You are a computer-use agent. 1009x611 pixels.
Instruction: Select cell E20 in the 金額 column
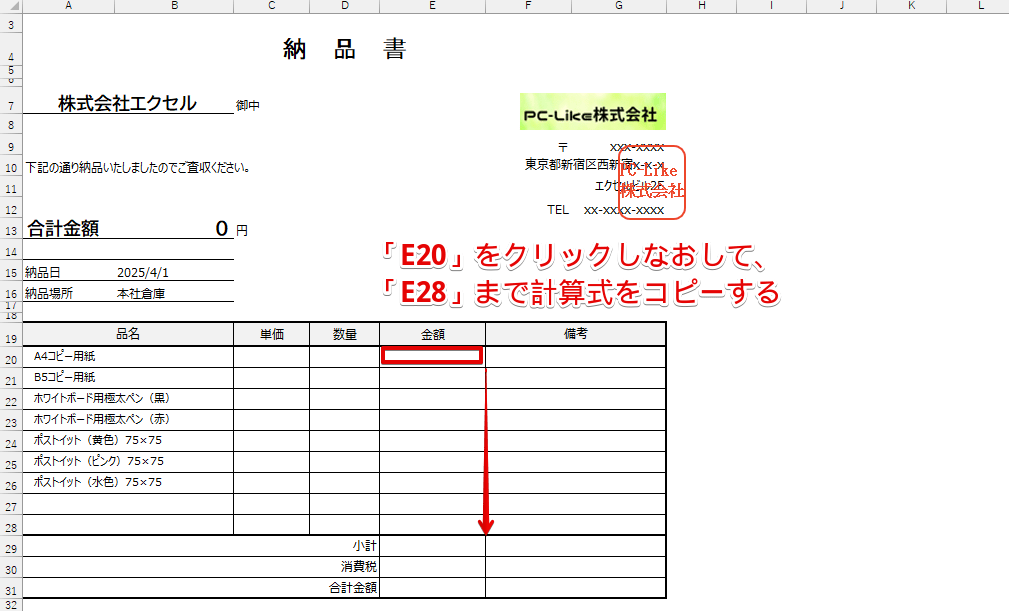[432, 356]
